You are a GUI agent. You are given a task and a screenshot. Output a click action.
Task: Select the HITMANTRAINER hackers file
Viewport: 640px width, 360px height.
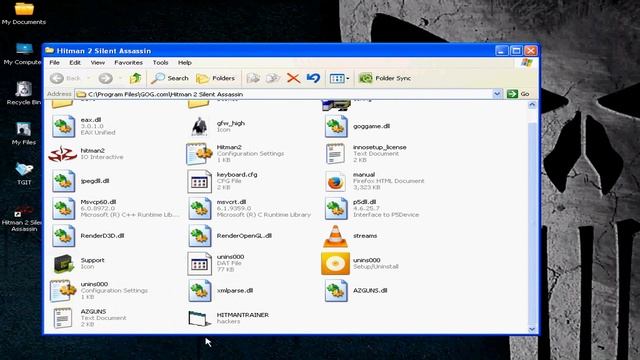pos(199,318)
